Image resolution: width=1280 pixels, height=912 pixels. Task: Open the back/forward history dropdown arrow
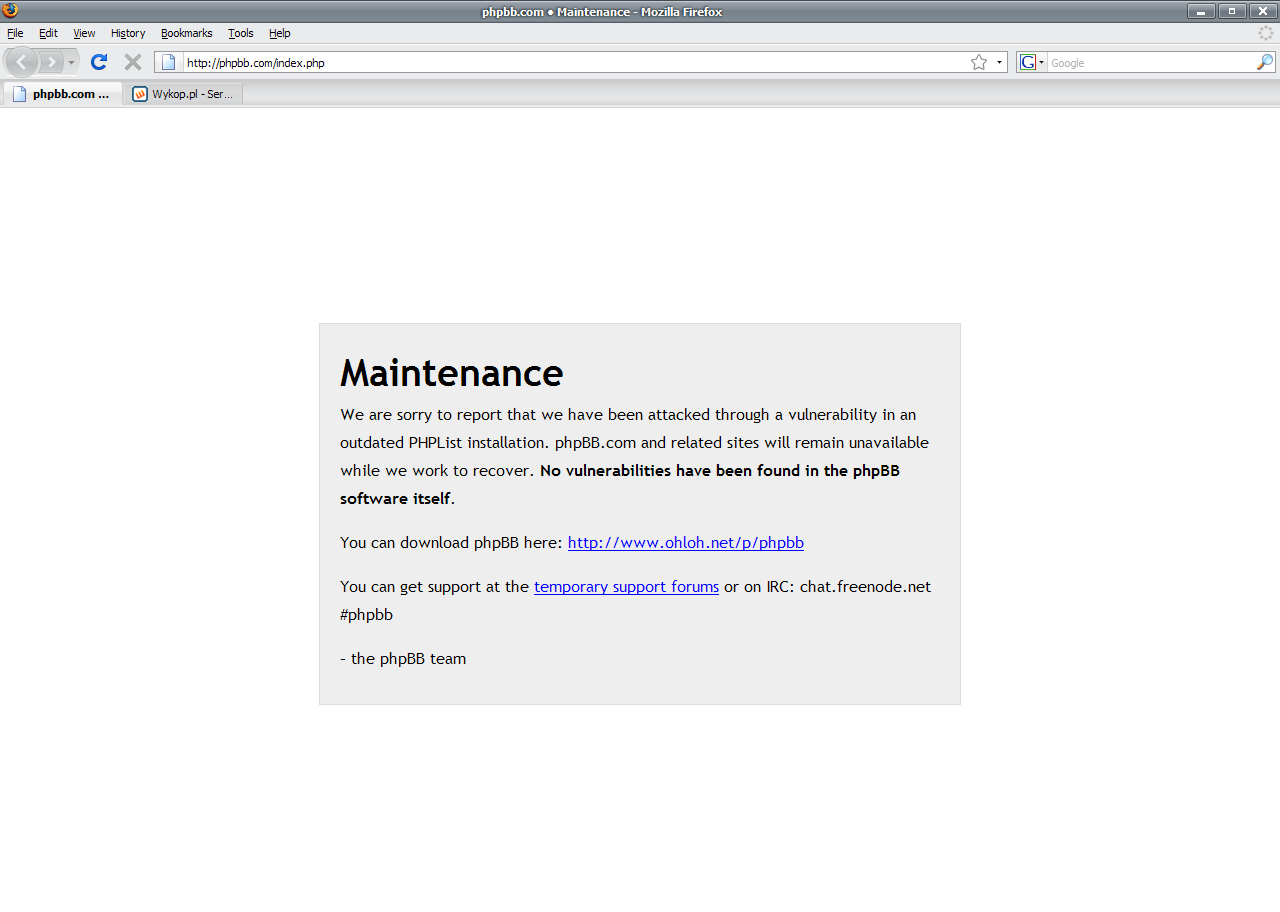pyautogui.click(x=71, y=63)
